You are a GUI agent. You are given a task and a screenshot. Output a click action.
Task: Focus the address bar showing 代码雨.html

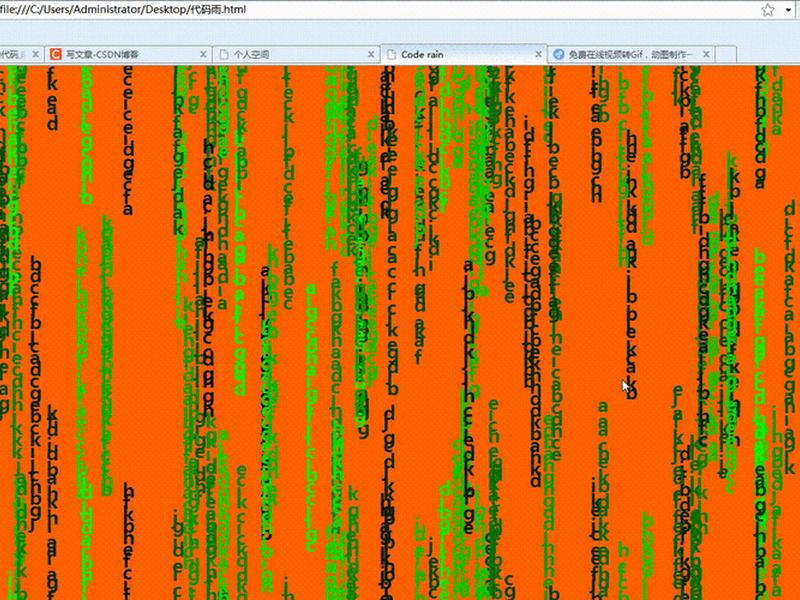[x=378, y=10]
